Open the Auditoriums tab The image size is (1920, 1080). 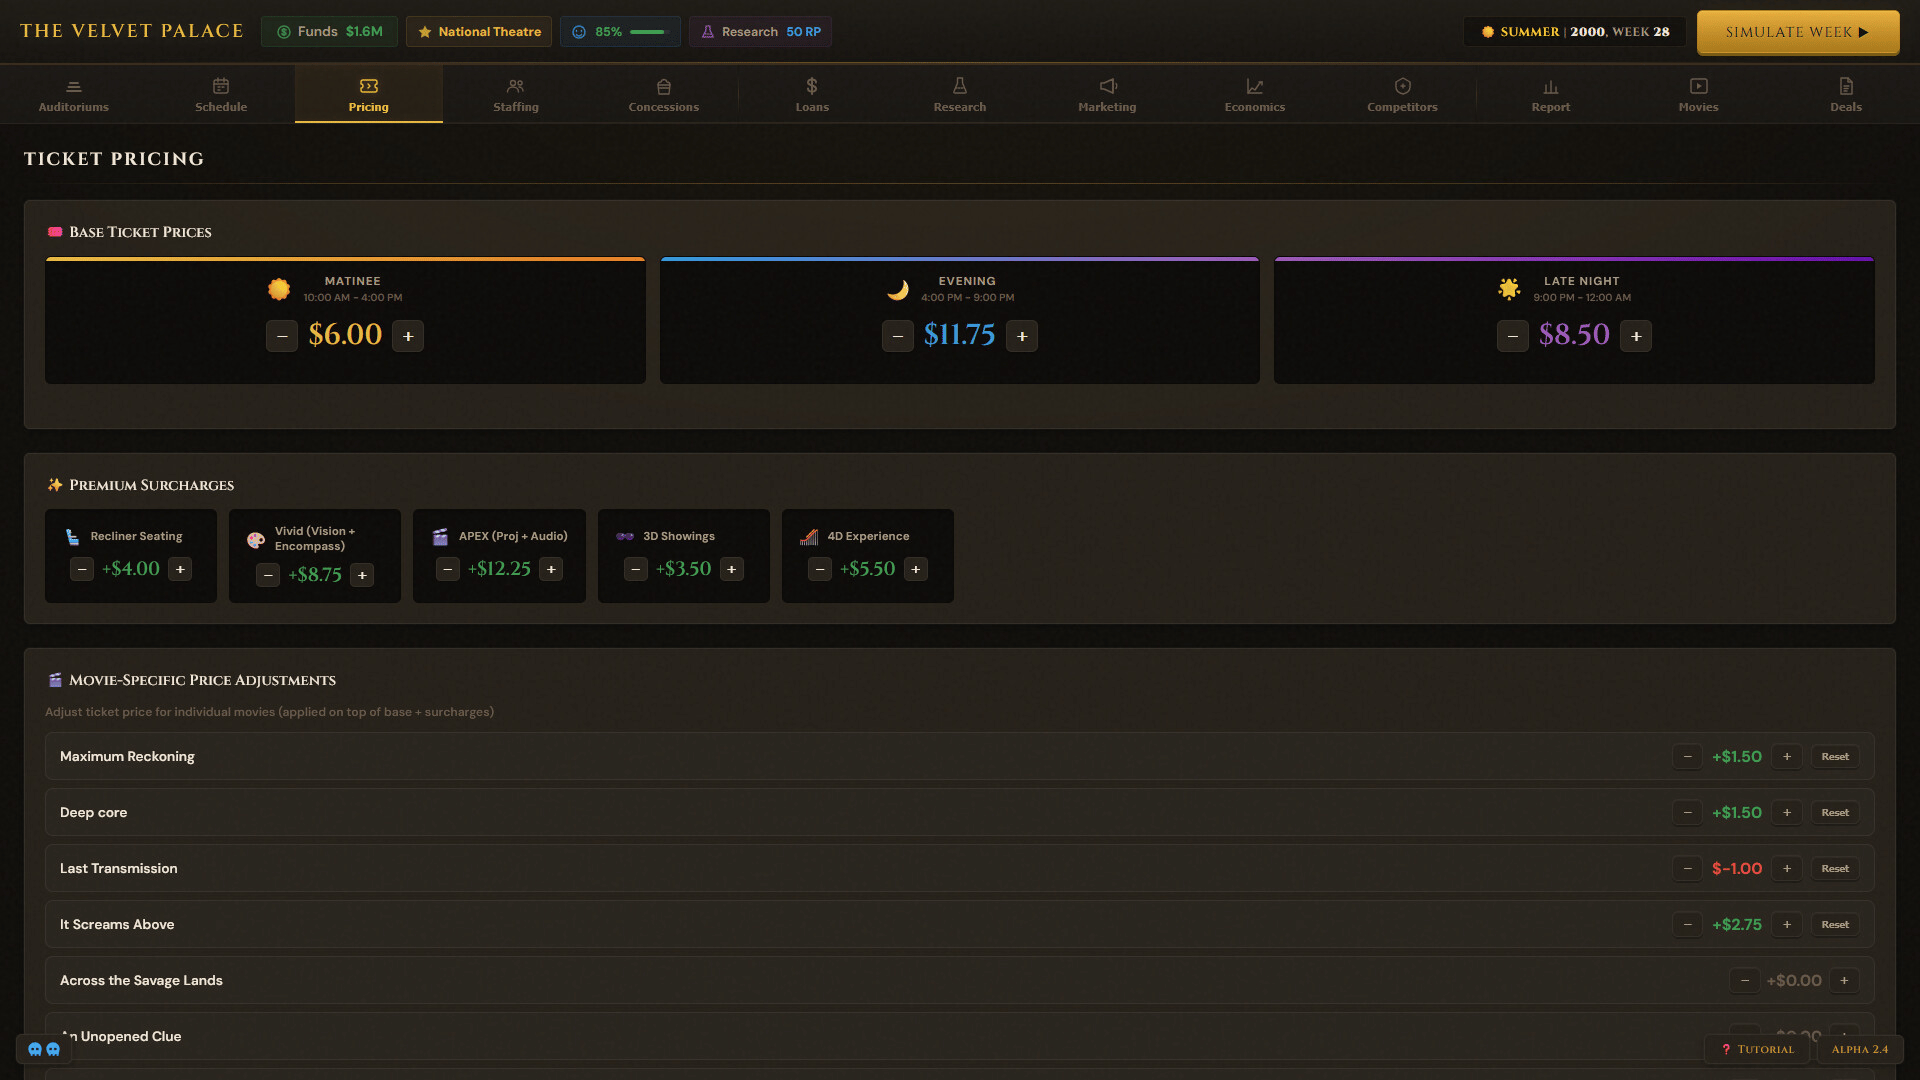point(73,95)
